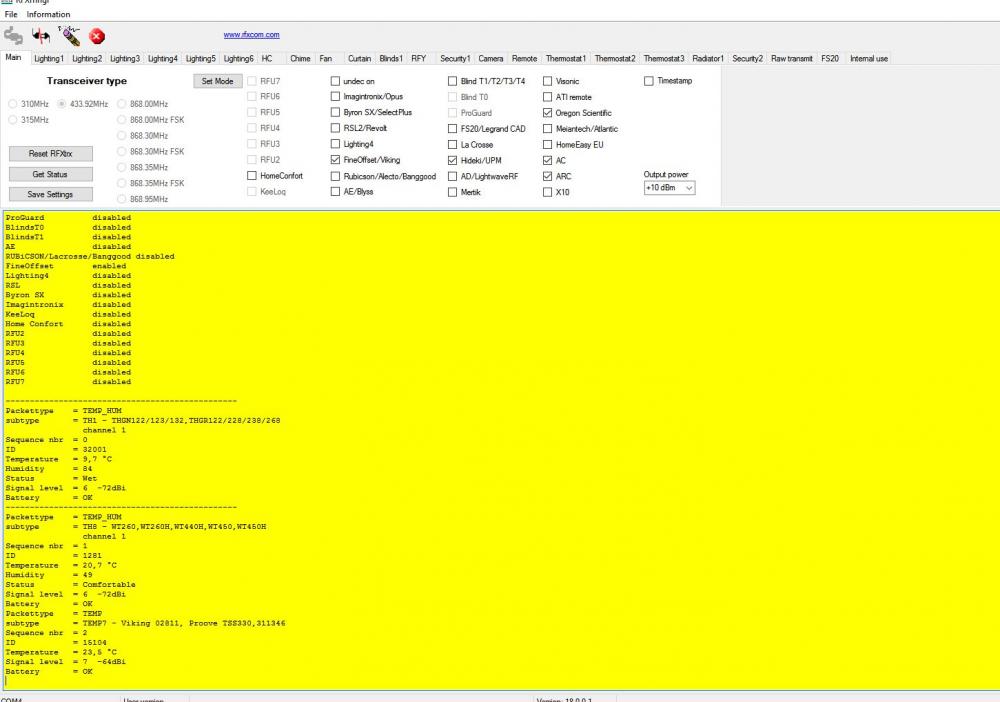
Task: Enable the Lighting4 protocol checkbox
Action: pyautogui.click(x=335, y=144)
